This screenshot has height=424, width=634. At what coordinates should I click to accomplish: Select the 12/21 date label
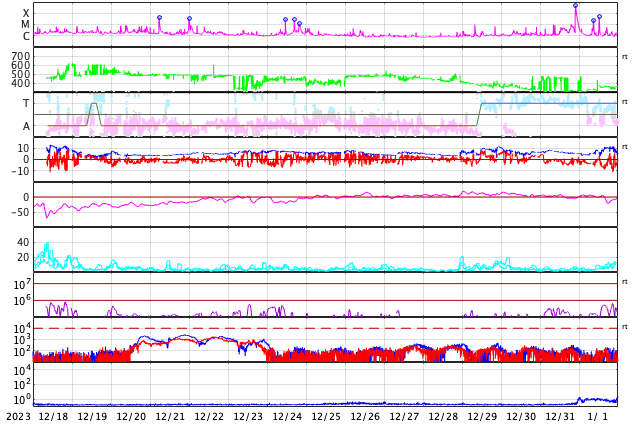[x=170, y=416]
